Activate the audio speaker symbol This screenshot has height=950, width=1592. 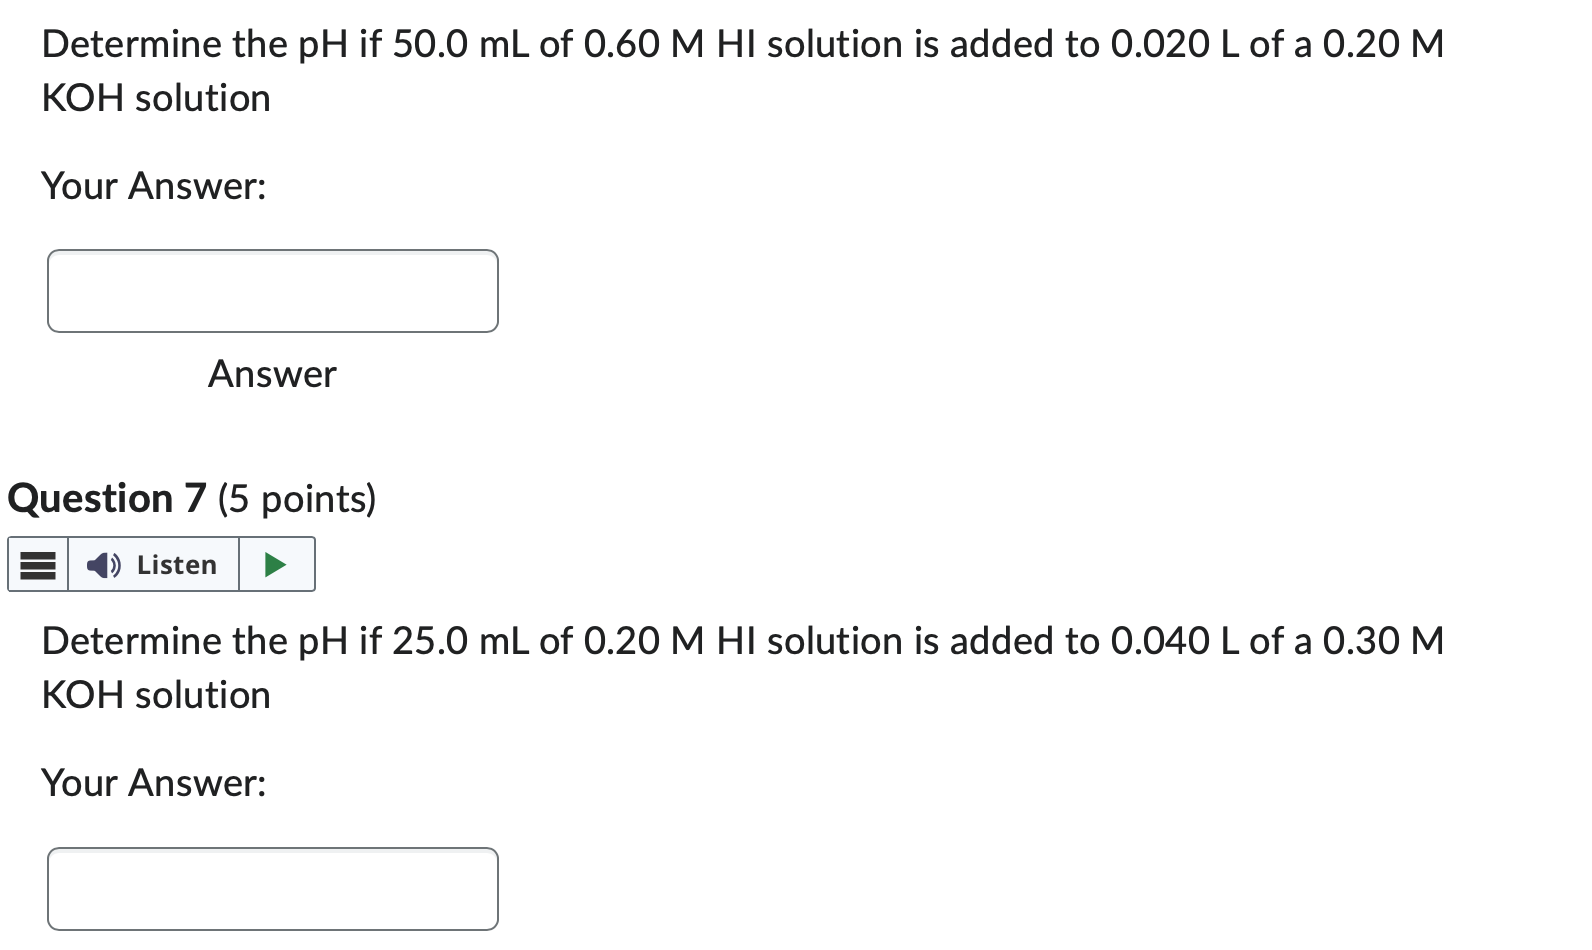[x=104, y=565]
